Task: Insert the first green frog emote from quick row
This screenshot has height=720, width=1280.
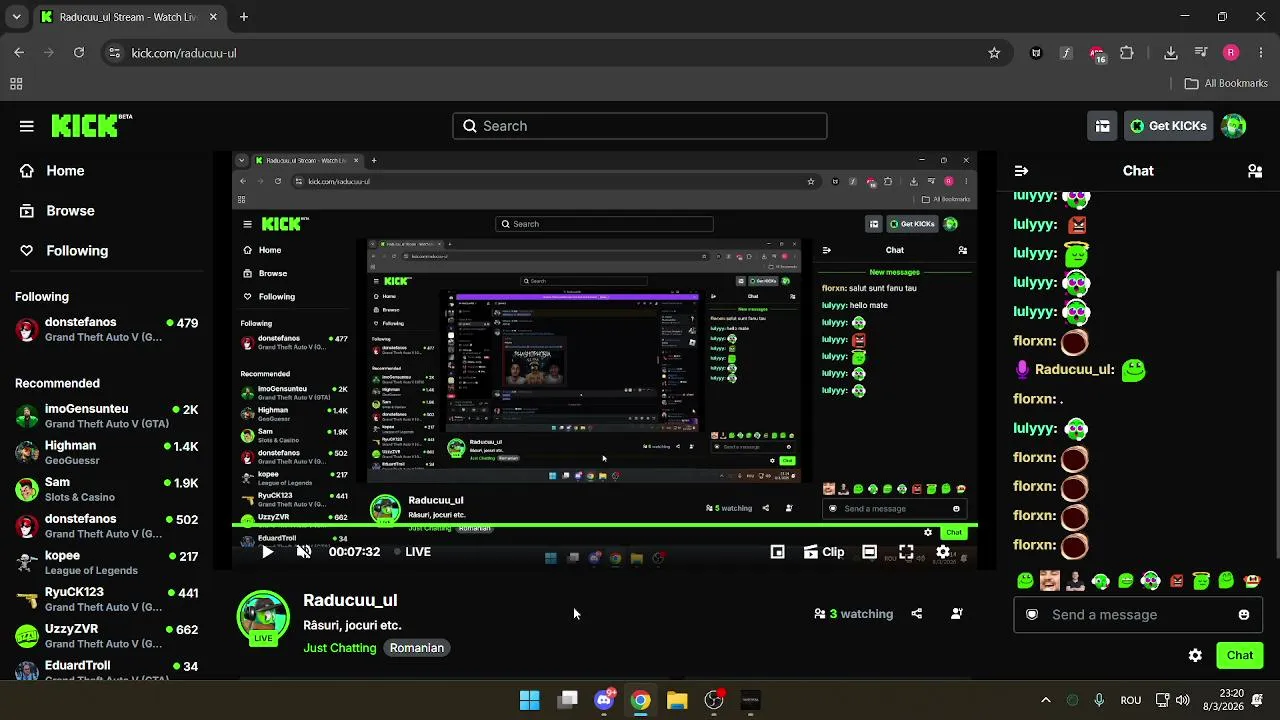Action: tap(1025, 581)
